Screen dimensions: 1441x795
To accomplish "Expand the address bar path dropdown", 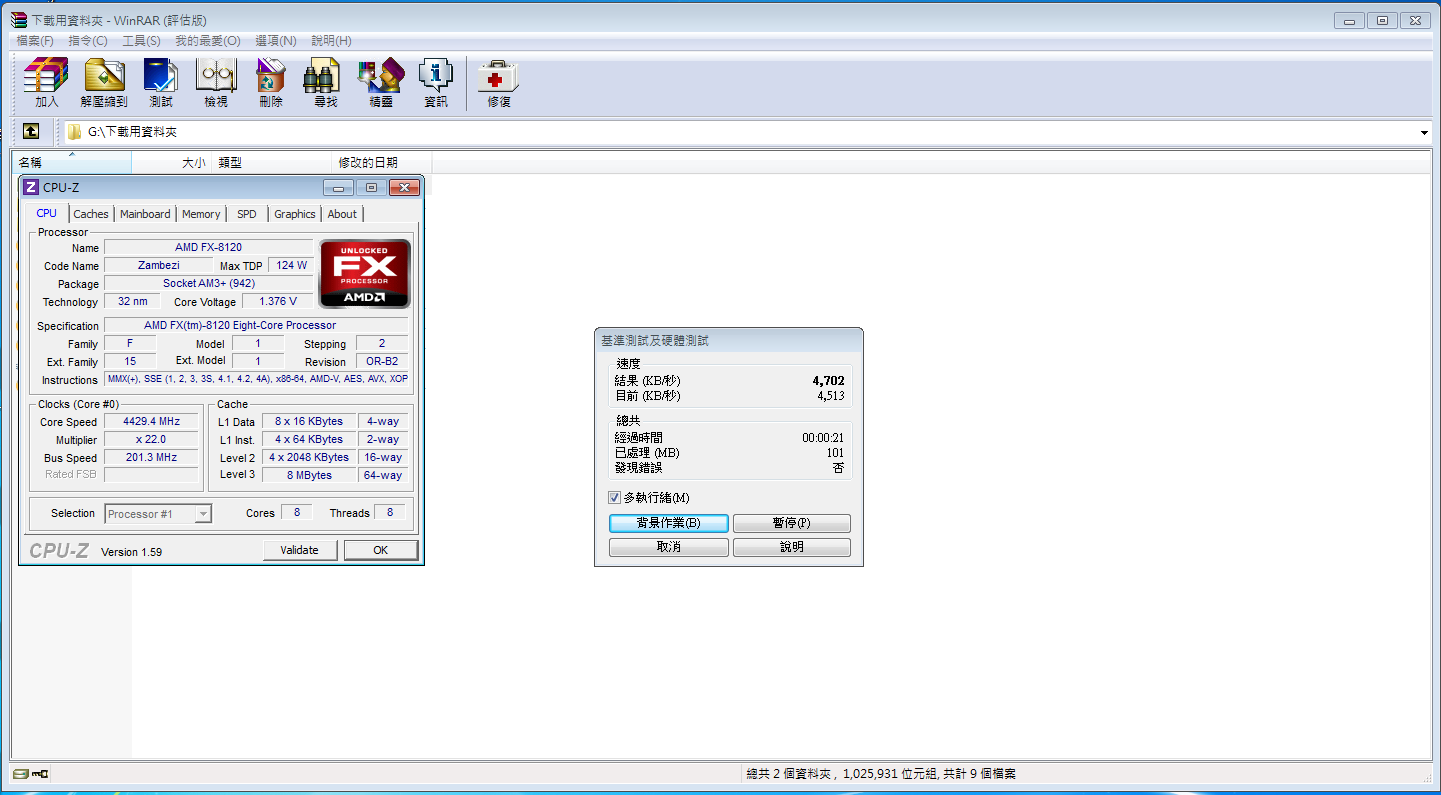I will 1424,132.
